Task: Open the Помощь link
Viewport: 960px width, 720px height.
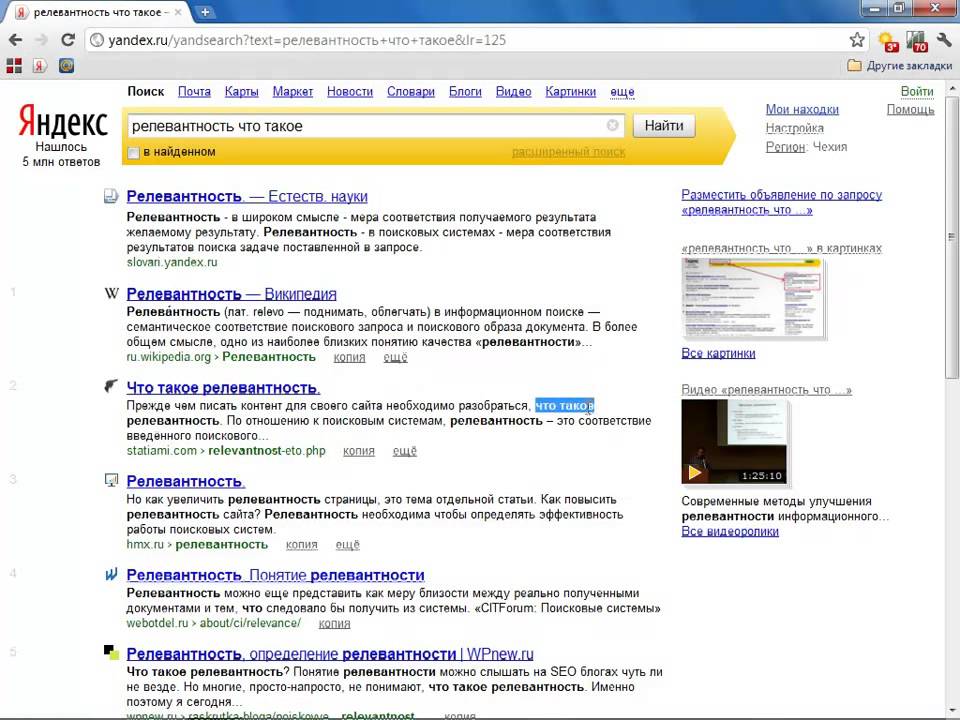Action: coord(910,110)
